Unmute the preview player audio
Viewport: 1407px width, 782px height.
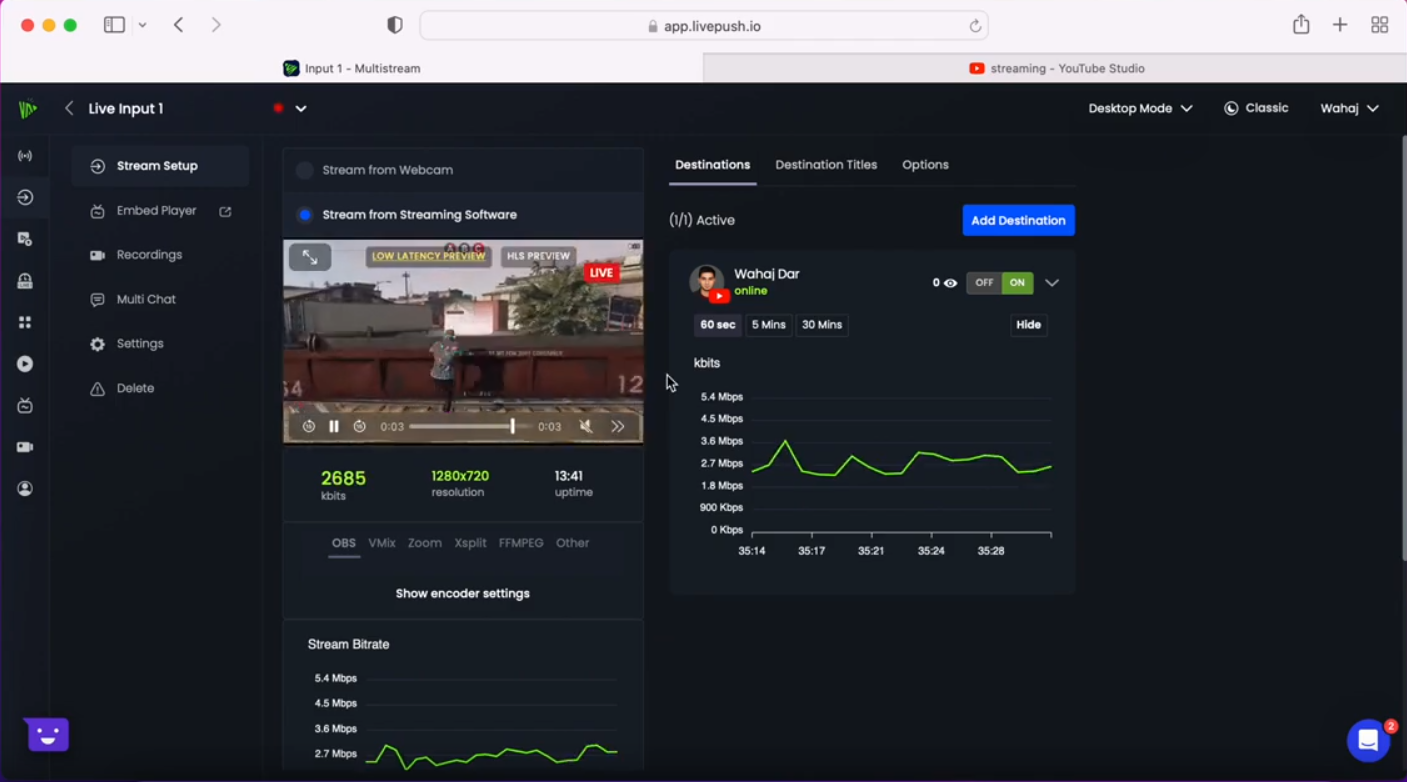click(586, 426)
